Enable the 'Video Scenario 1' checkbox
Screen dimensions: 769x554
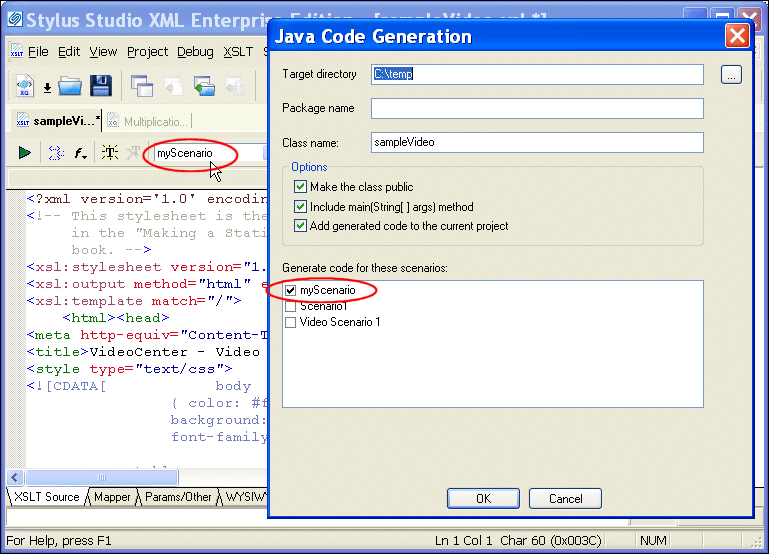pyautogui.click(x=291, y=322)
